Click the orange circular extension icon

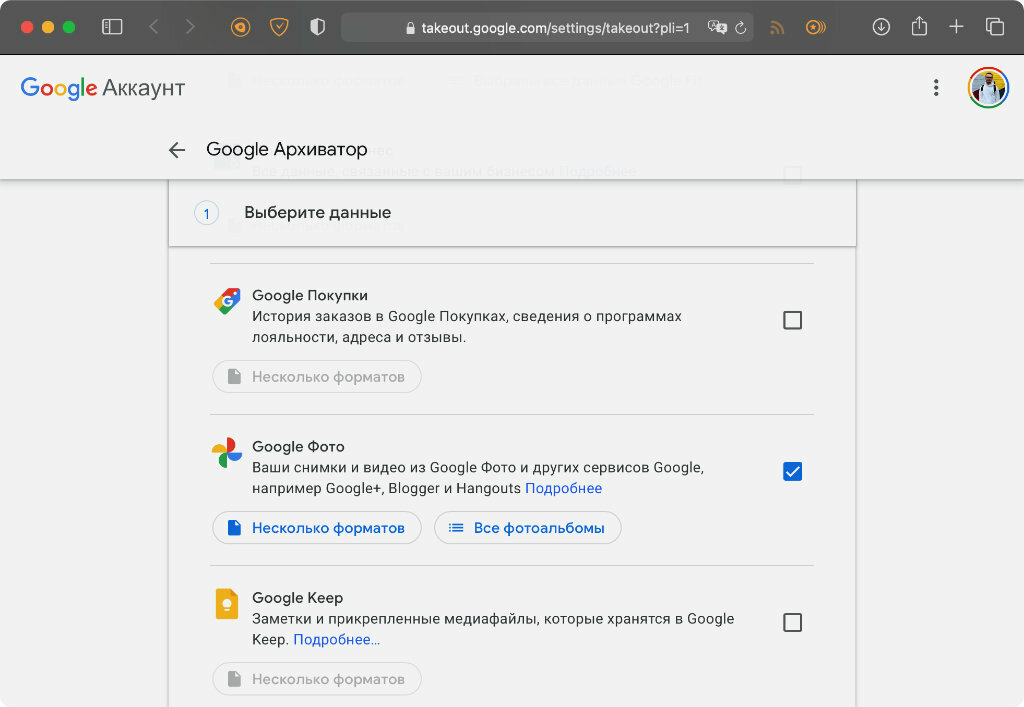(240, 27)
